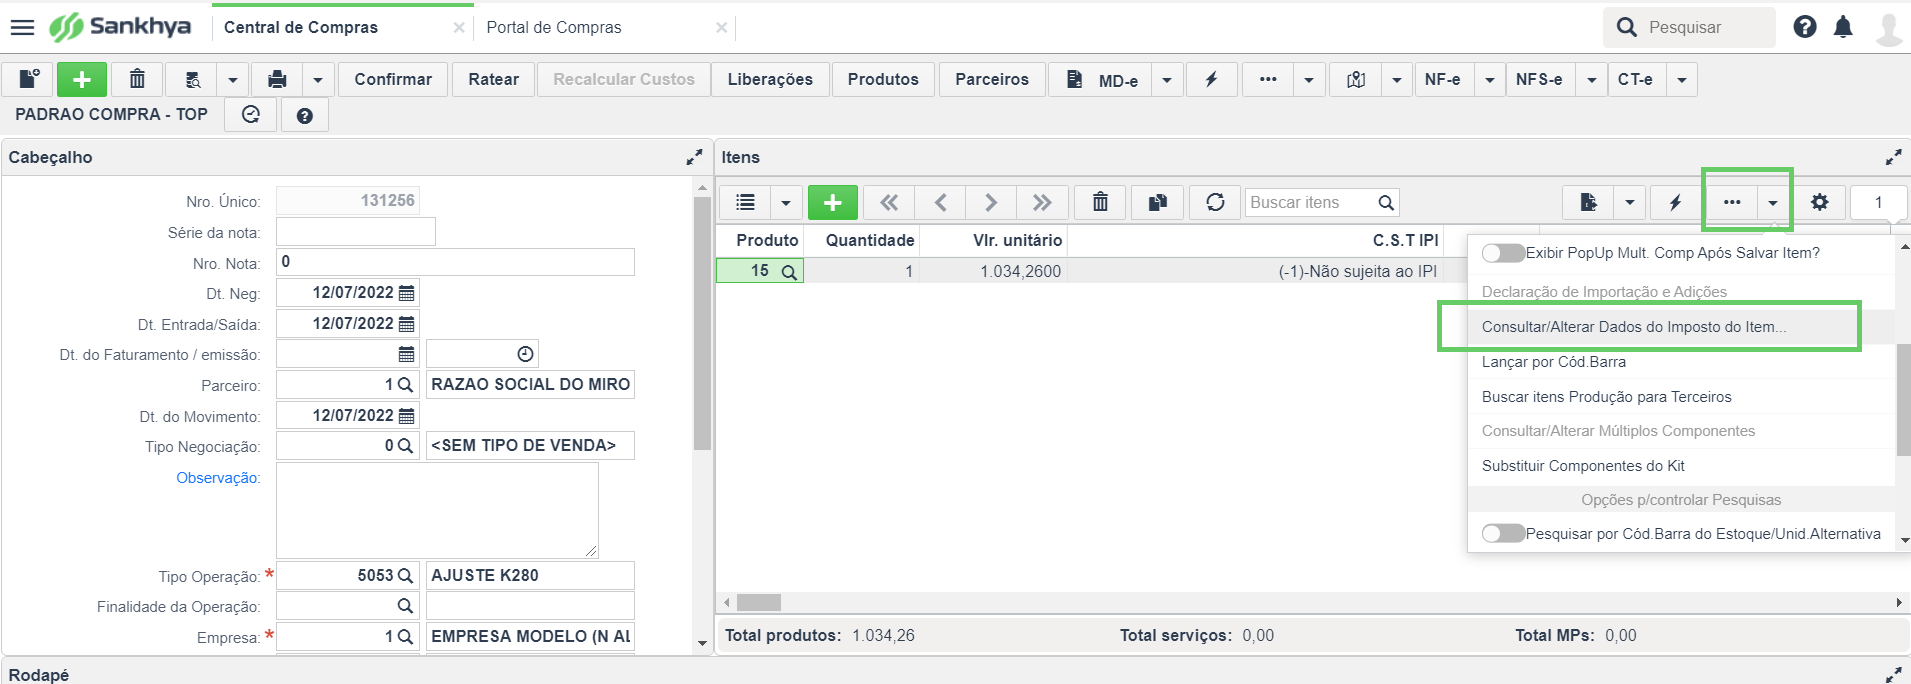Toggle Exibir PopUp Mult. Comp Após Salvar Item
Viewport: 1911px width, 684px height.
(1503, 253)
